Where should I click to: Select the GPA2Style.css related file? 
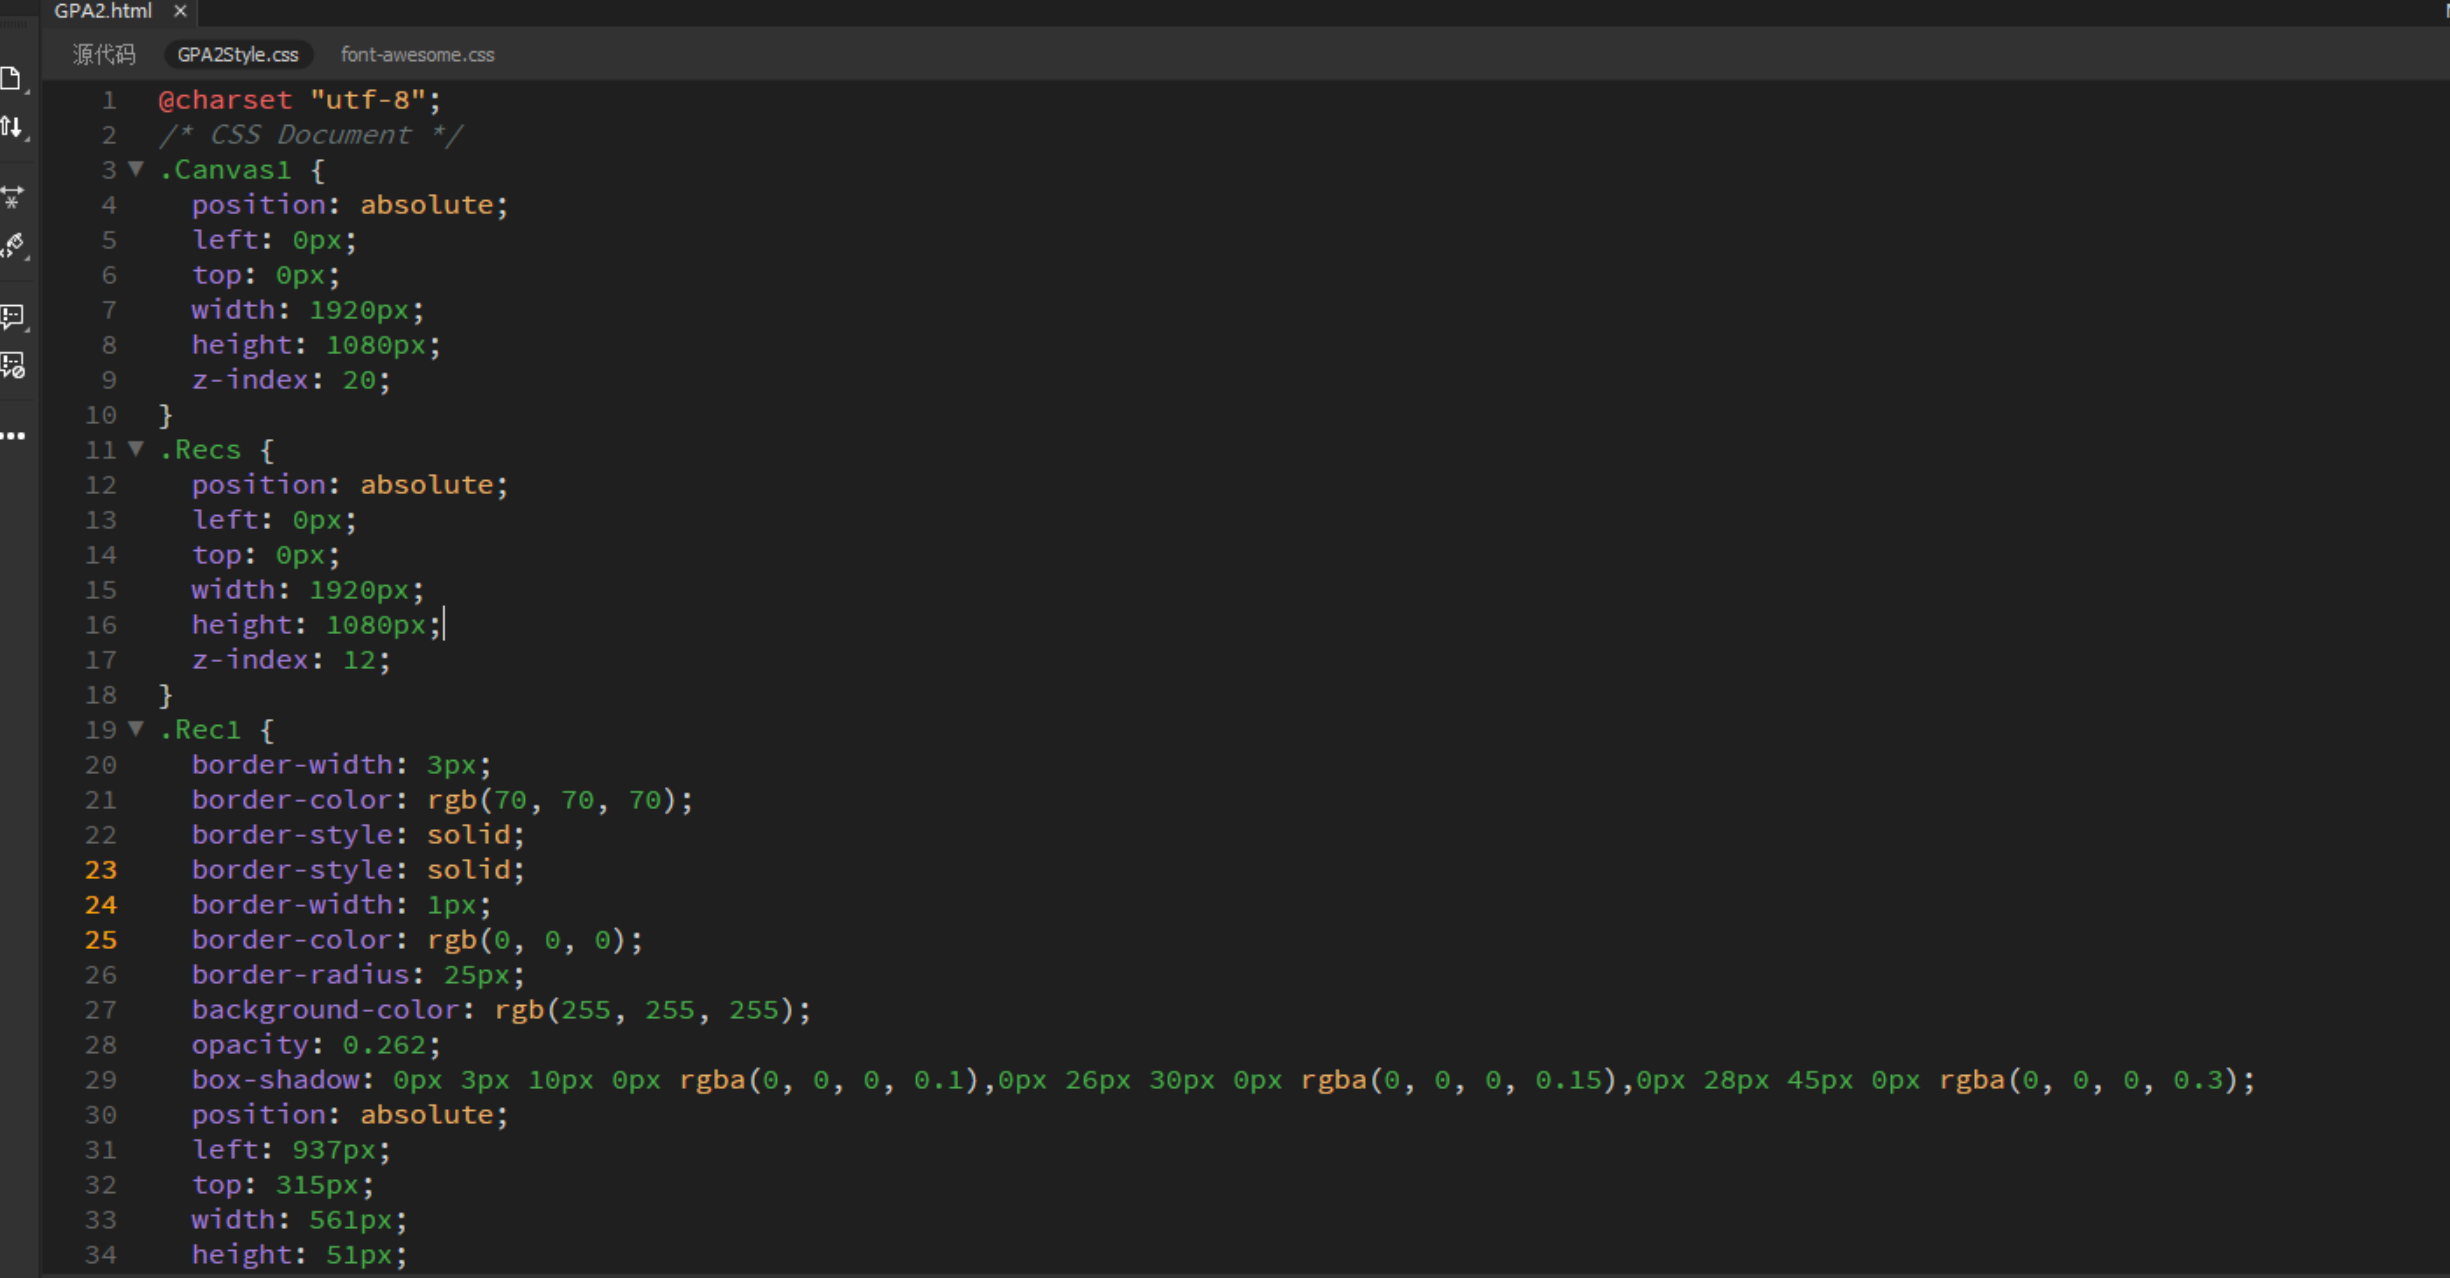coord(238,55)
